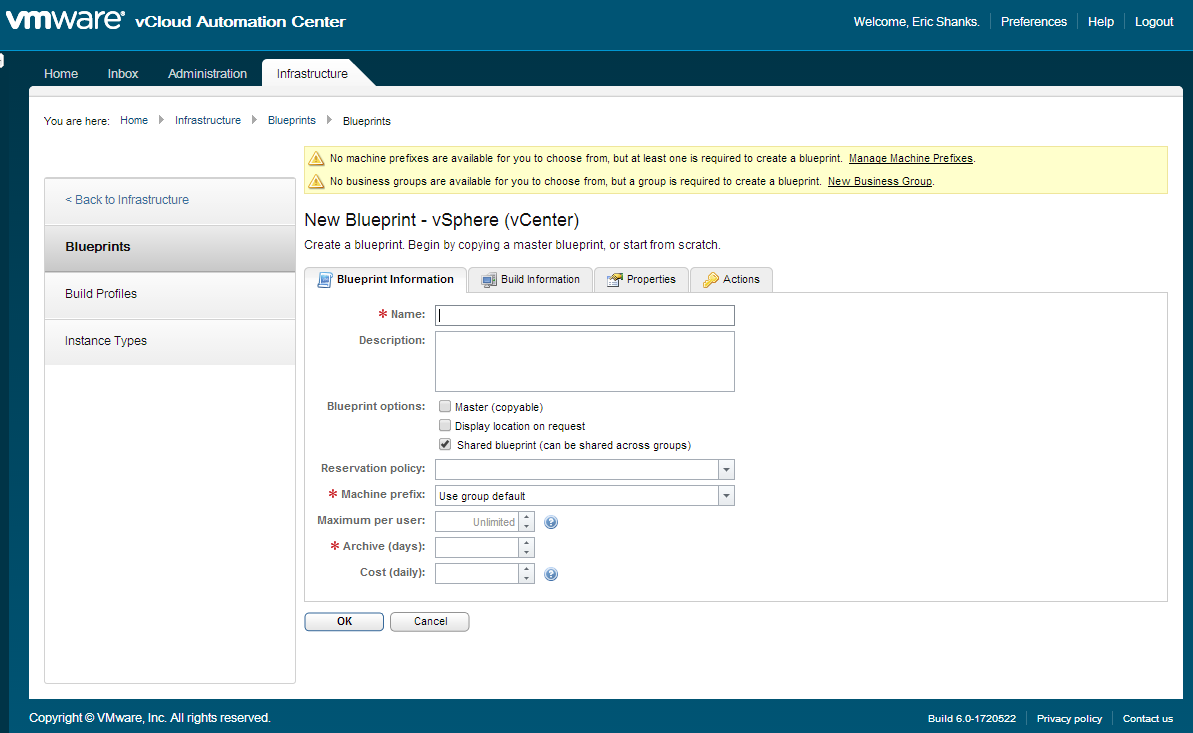
Task: Expand the Machine prefix dropdown
Action: coord(726,496)
